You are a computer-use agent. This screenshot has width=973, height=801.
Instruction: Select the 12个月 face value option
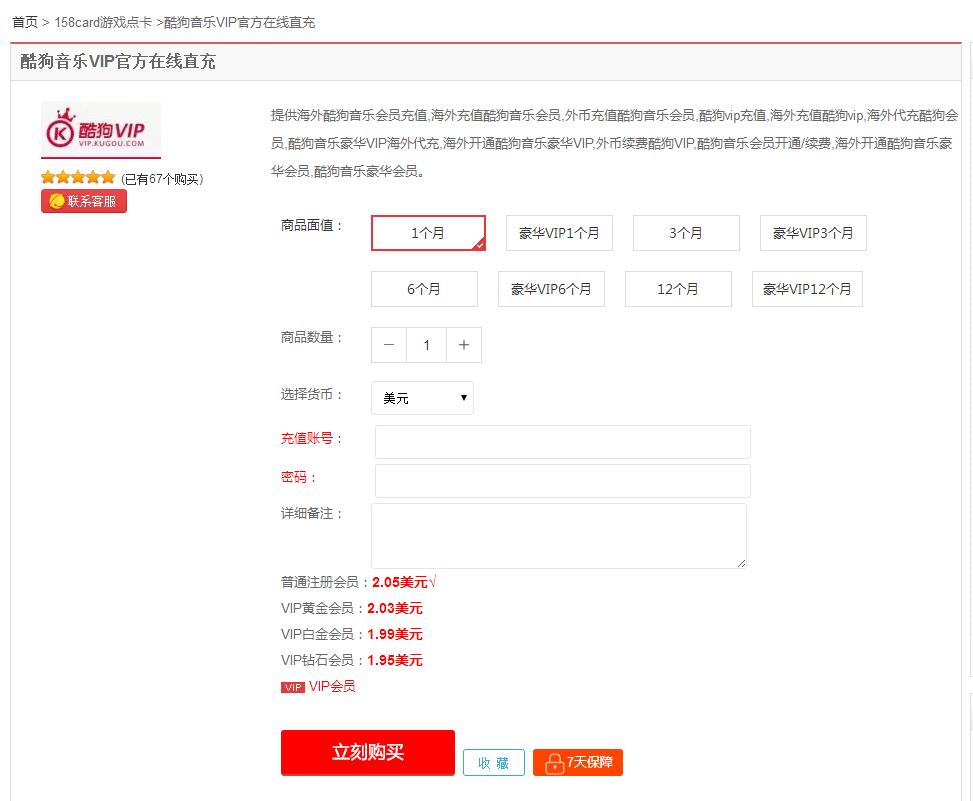tap(678, 289)
